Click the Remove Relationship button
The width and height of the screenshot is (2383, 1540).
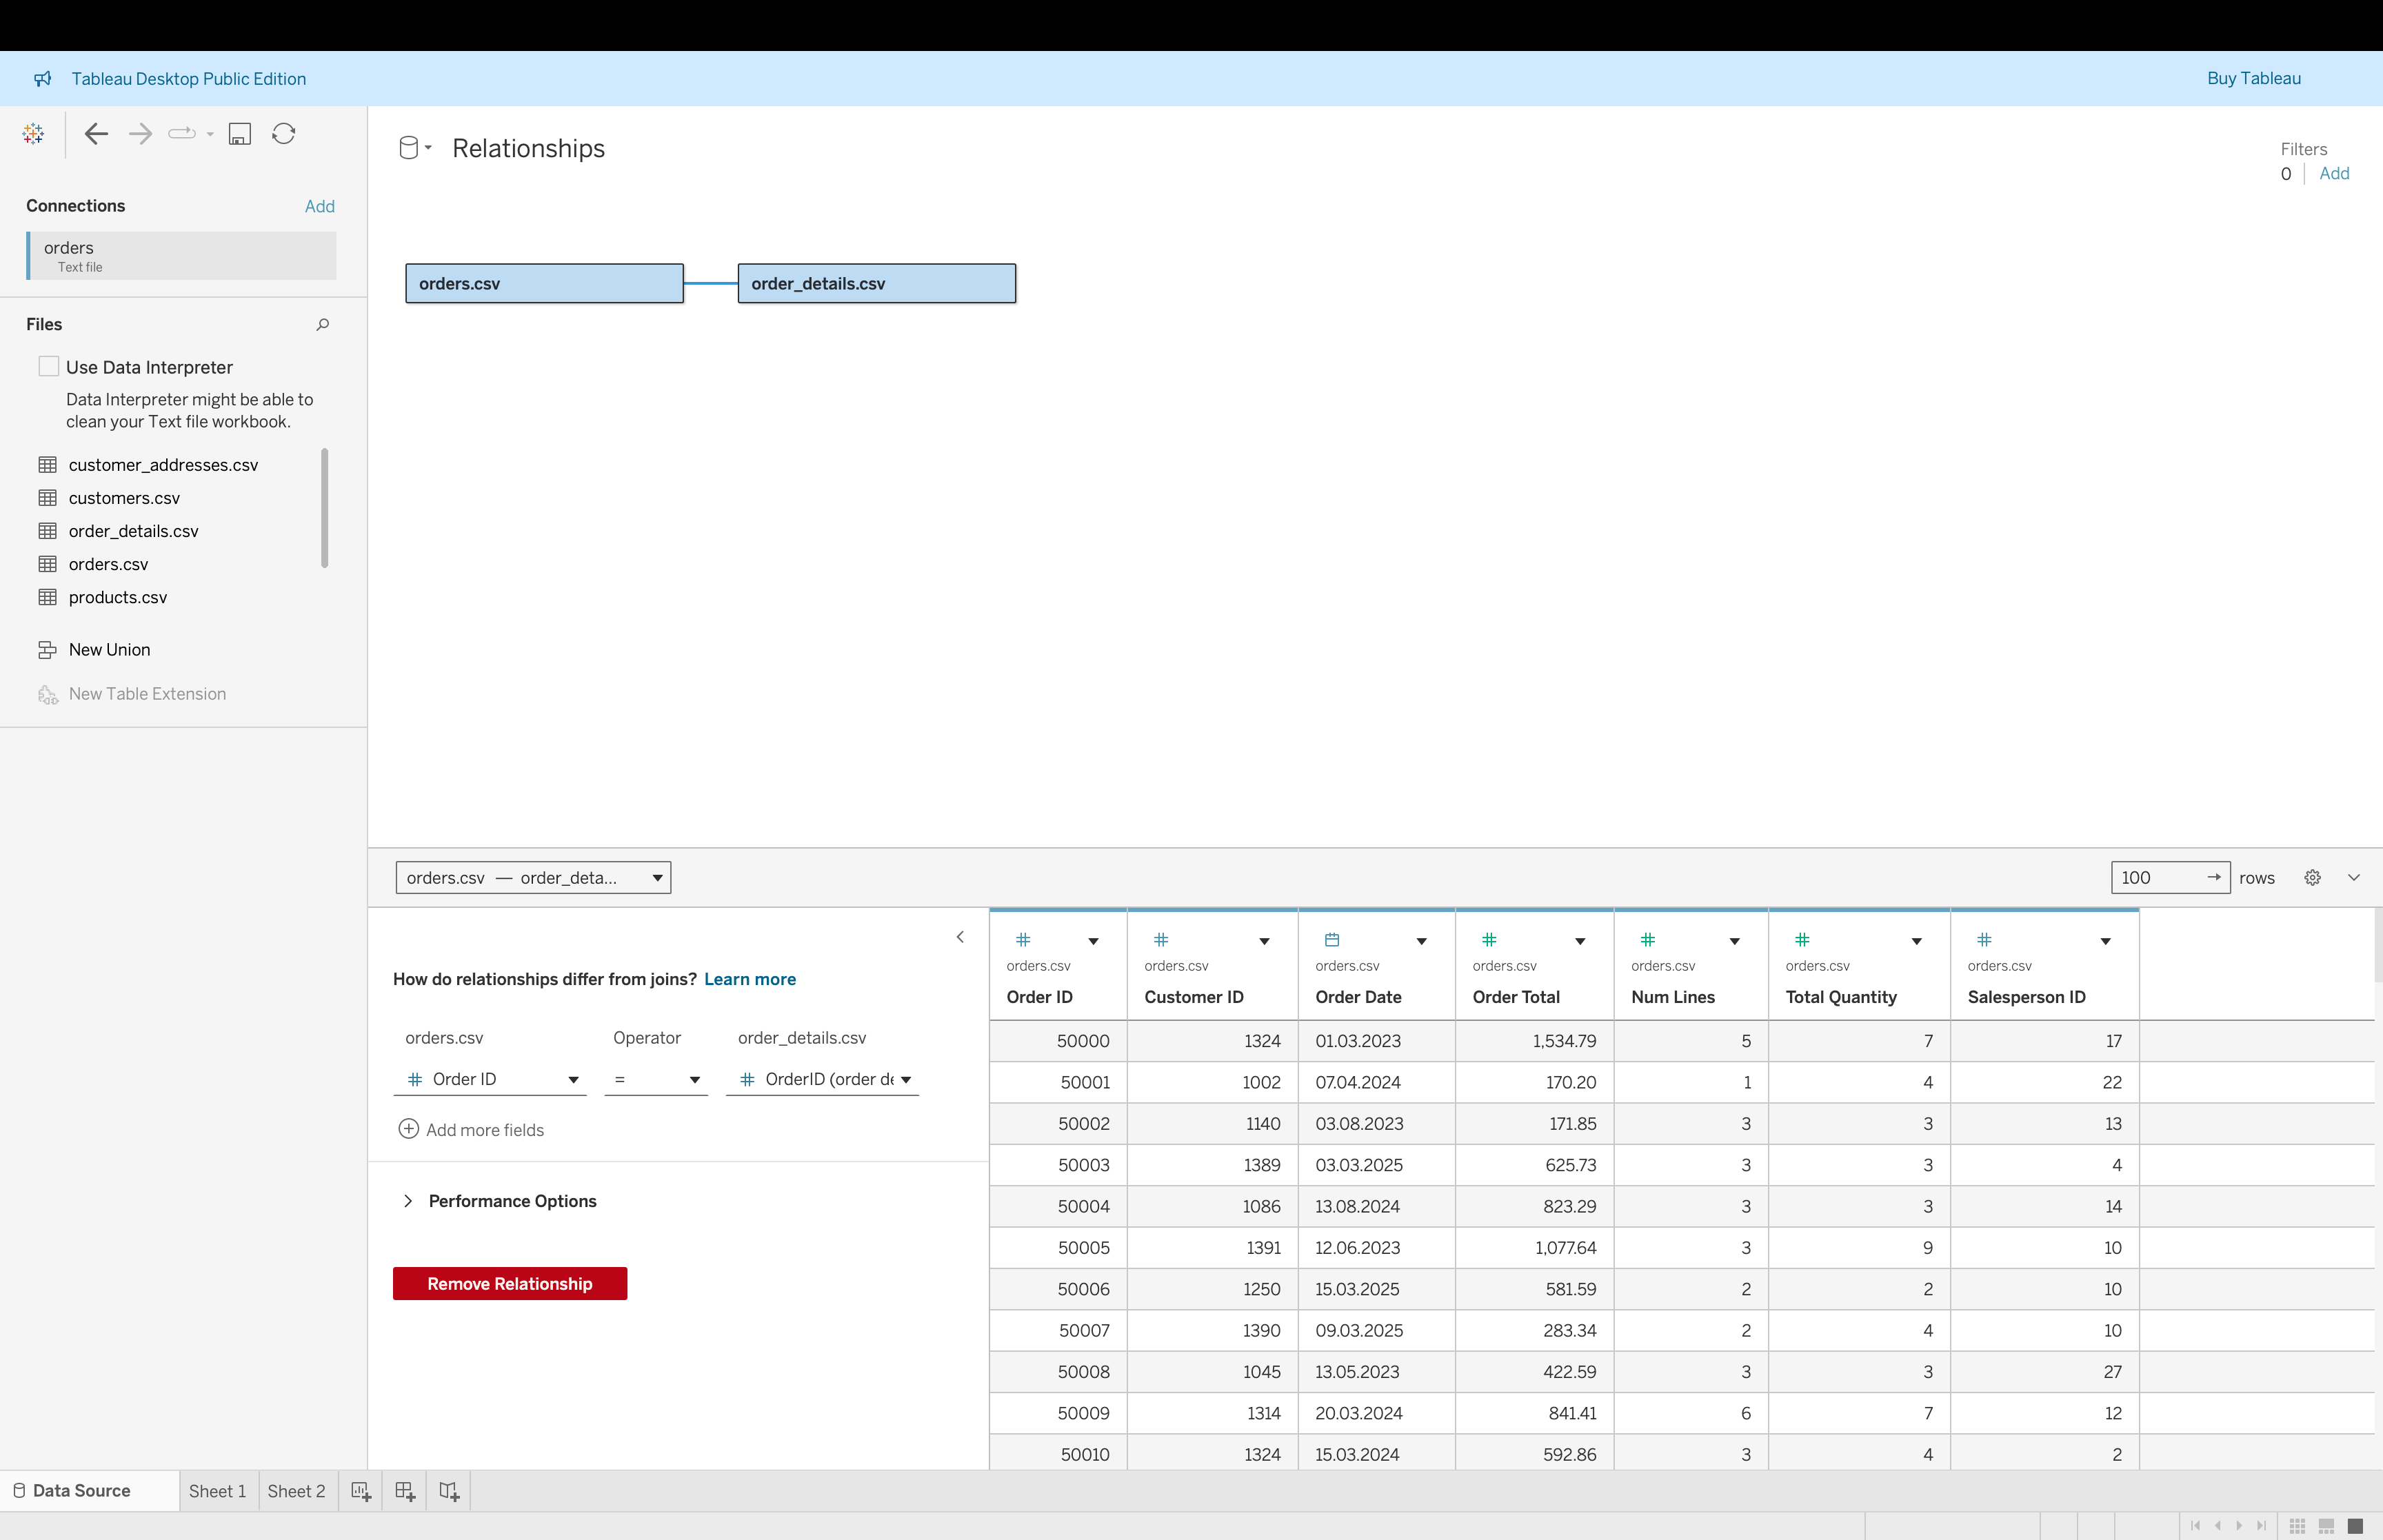pyautogui.click(x=509, y=1283)
